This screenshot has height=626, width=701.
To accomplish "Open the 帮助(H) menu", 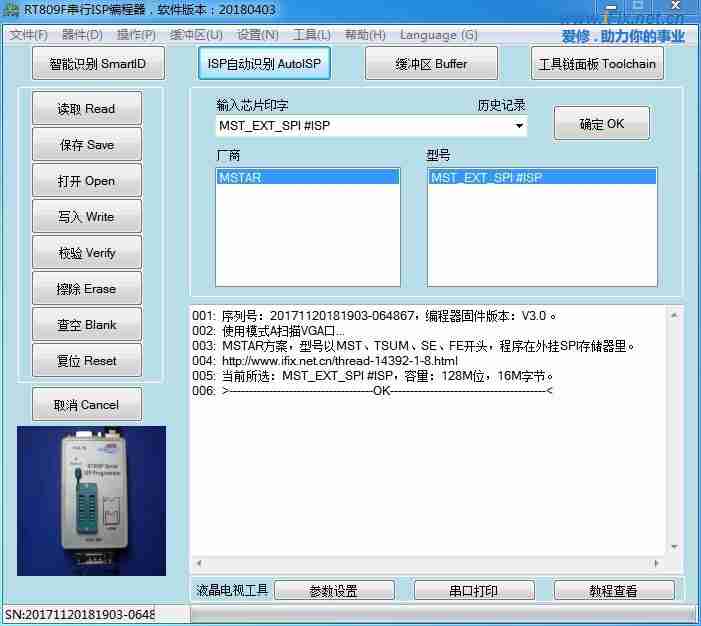I will click(x=365, y=35).
